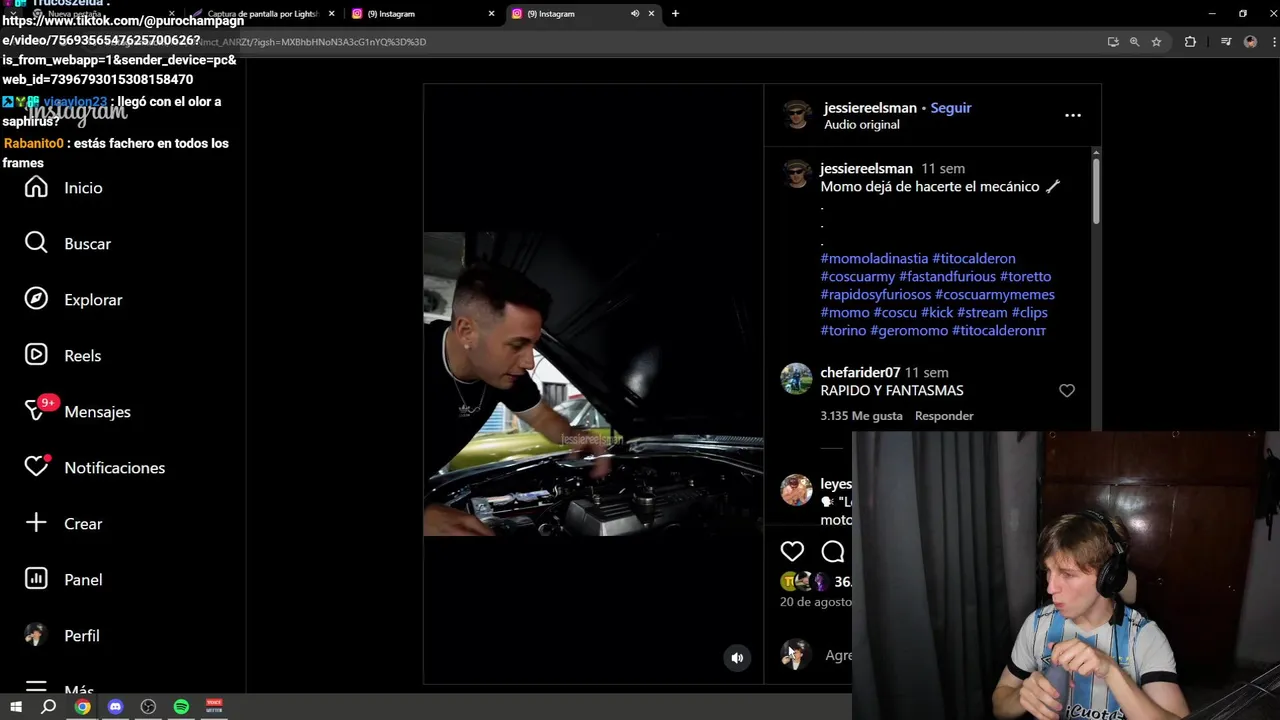Open OBS Studio from the taskbar
The height and width of the screenshot is (720, 1280).
pyautogui.click(x=148, y=707)
